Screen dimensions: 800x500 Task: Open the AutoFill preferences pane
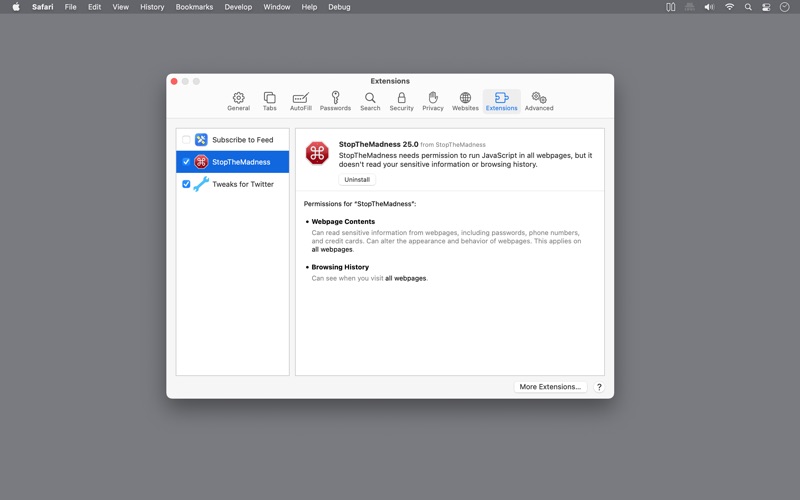(x=301, y=101)
